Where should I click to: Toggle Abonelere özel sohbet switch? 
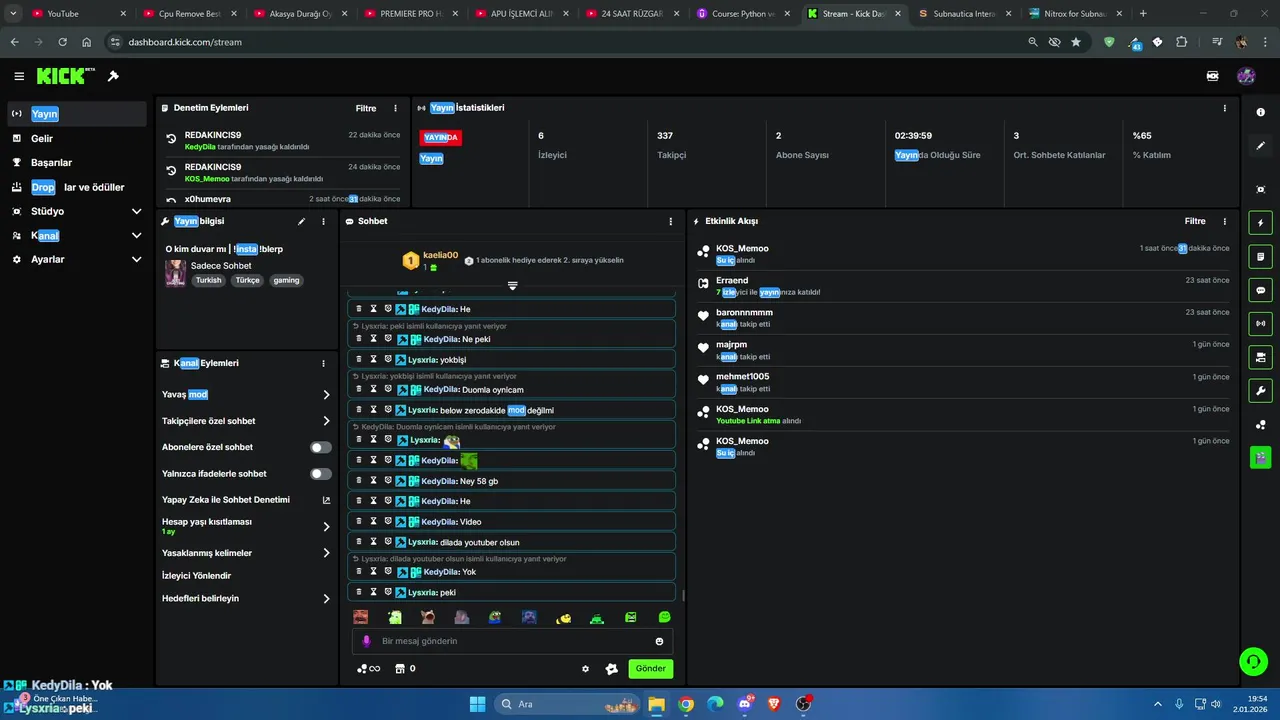(321, 447)
